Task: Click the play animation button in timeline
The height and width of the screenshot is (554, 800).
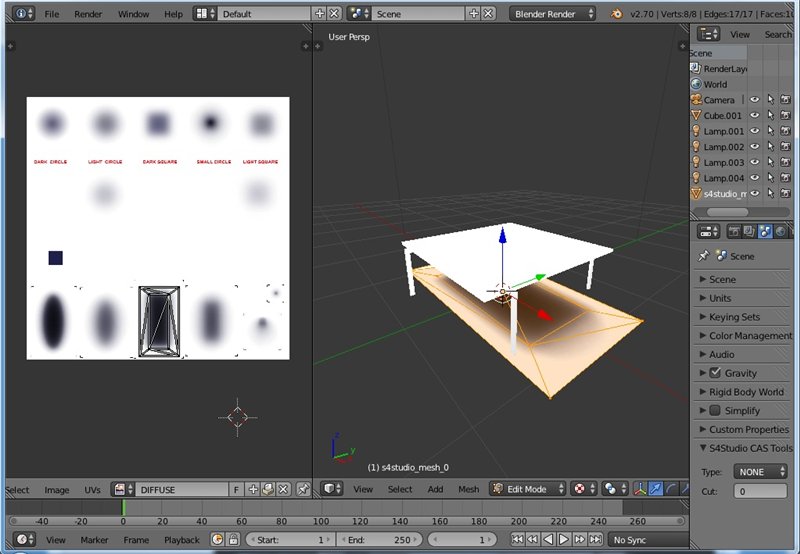Action: [x=563, y=540]
